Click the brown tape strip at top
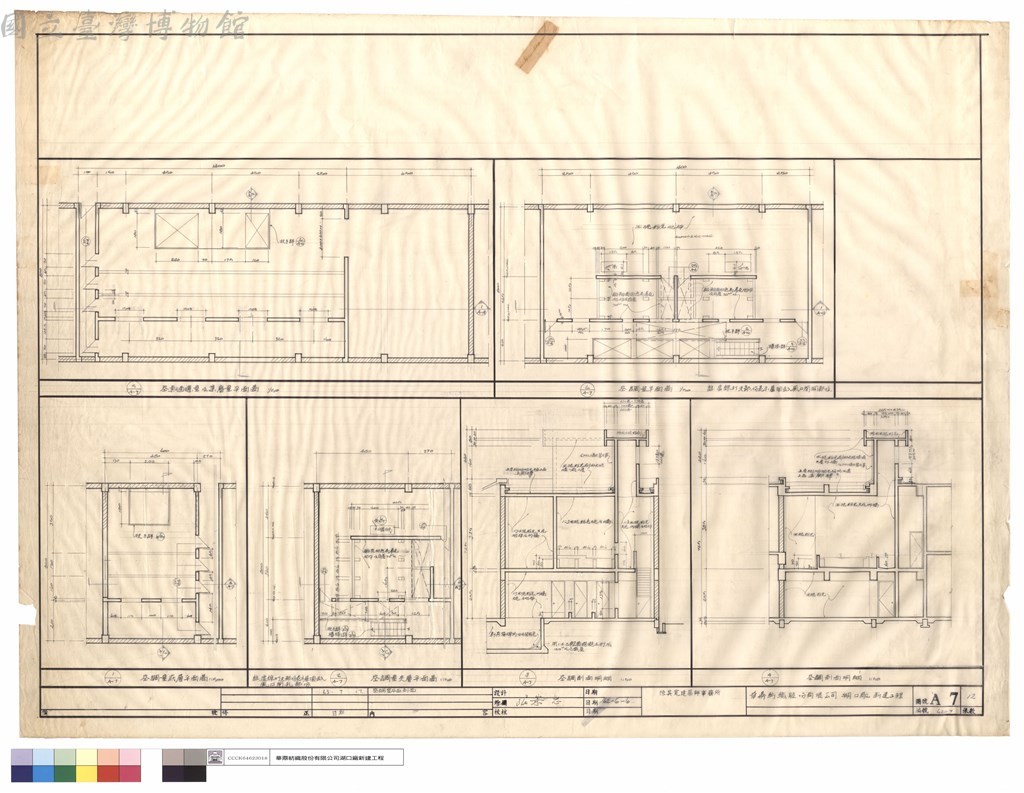This screenshot has width=1024, height=793. [x=537, y=46]
